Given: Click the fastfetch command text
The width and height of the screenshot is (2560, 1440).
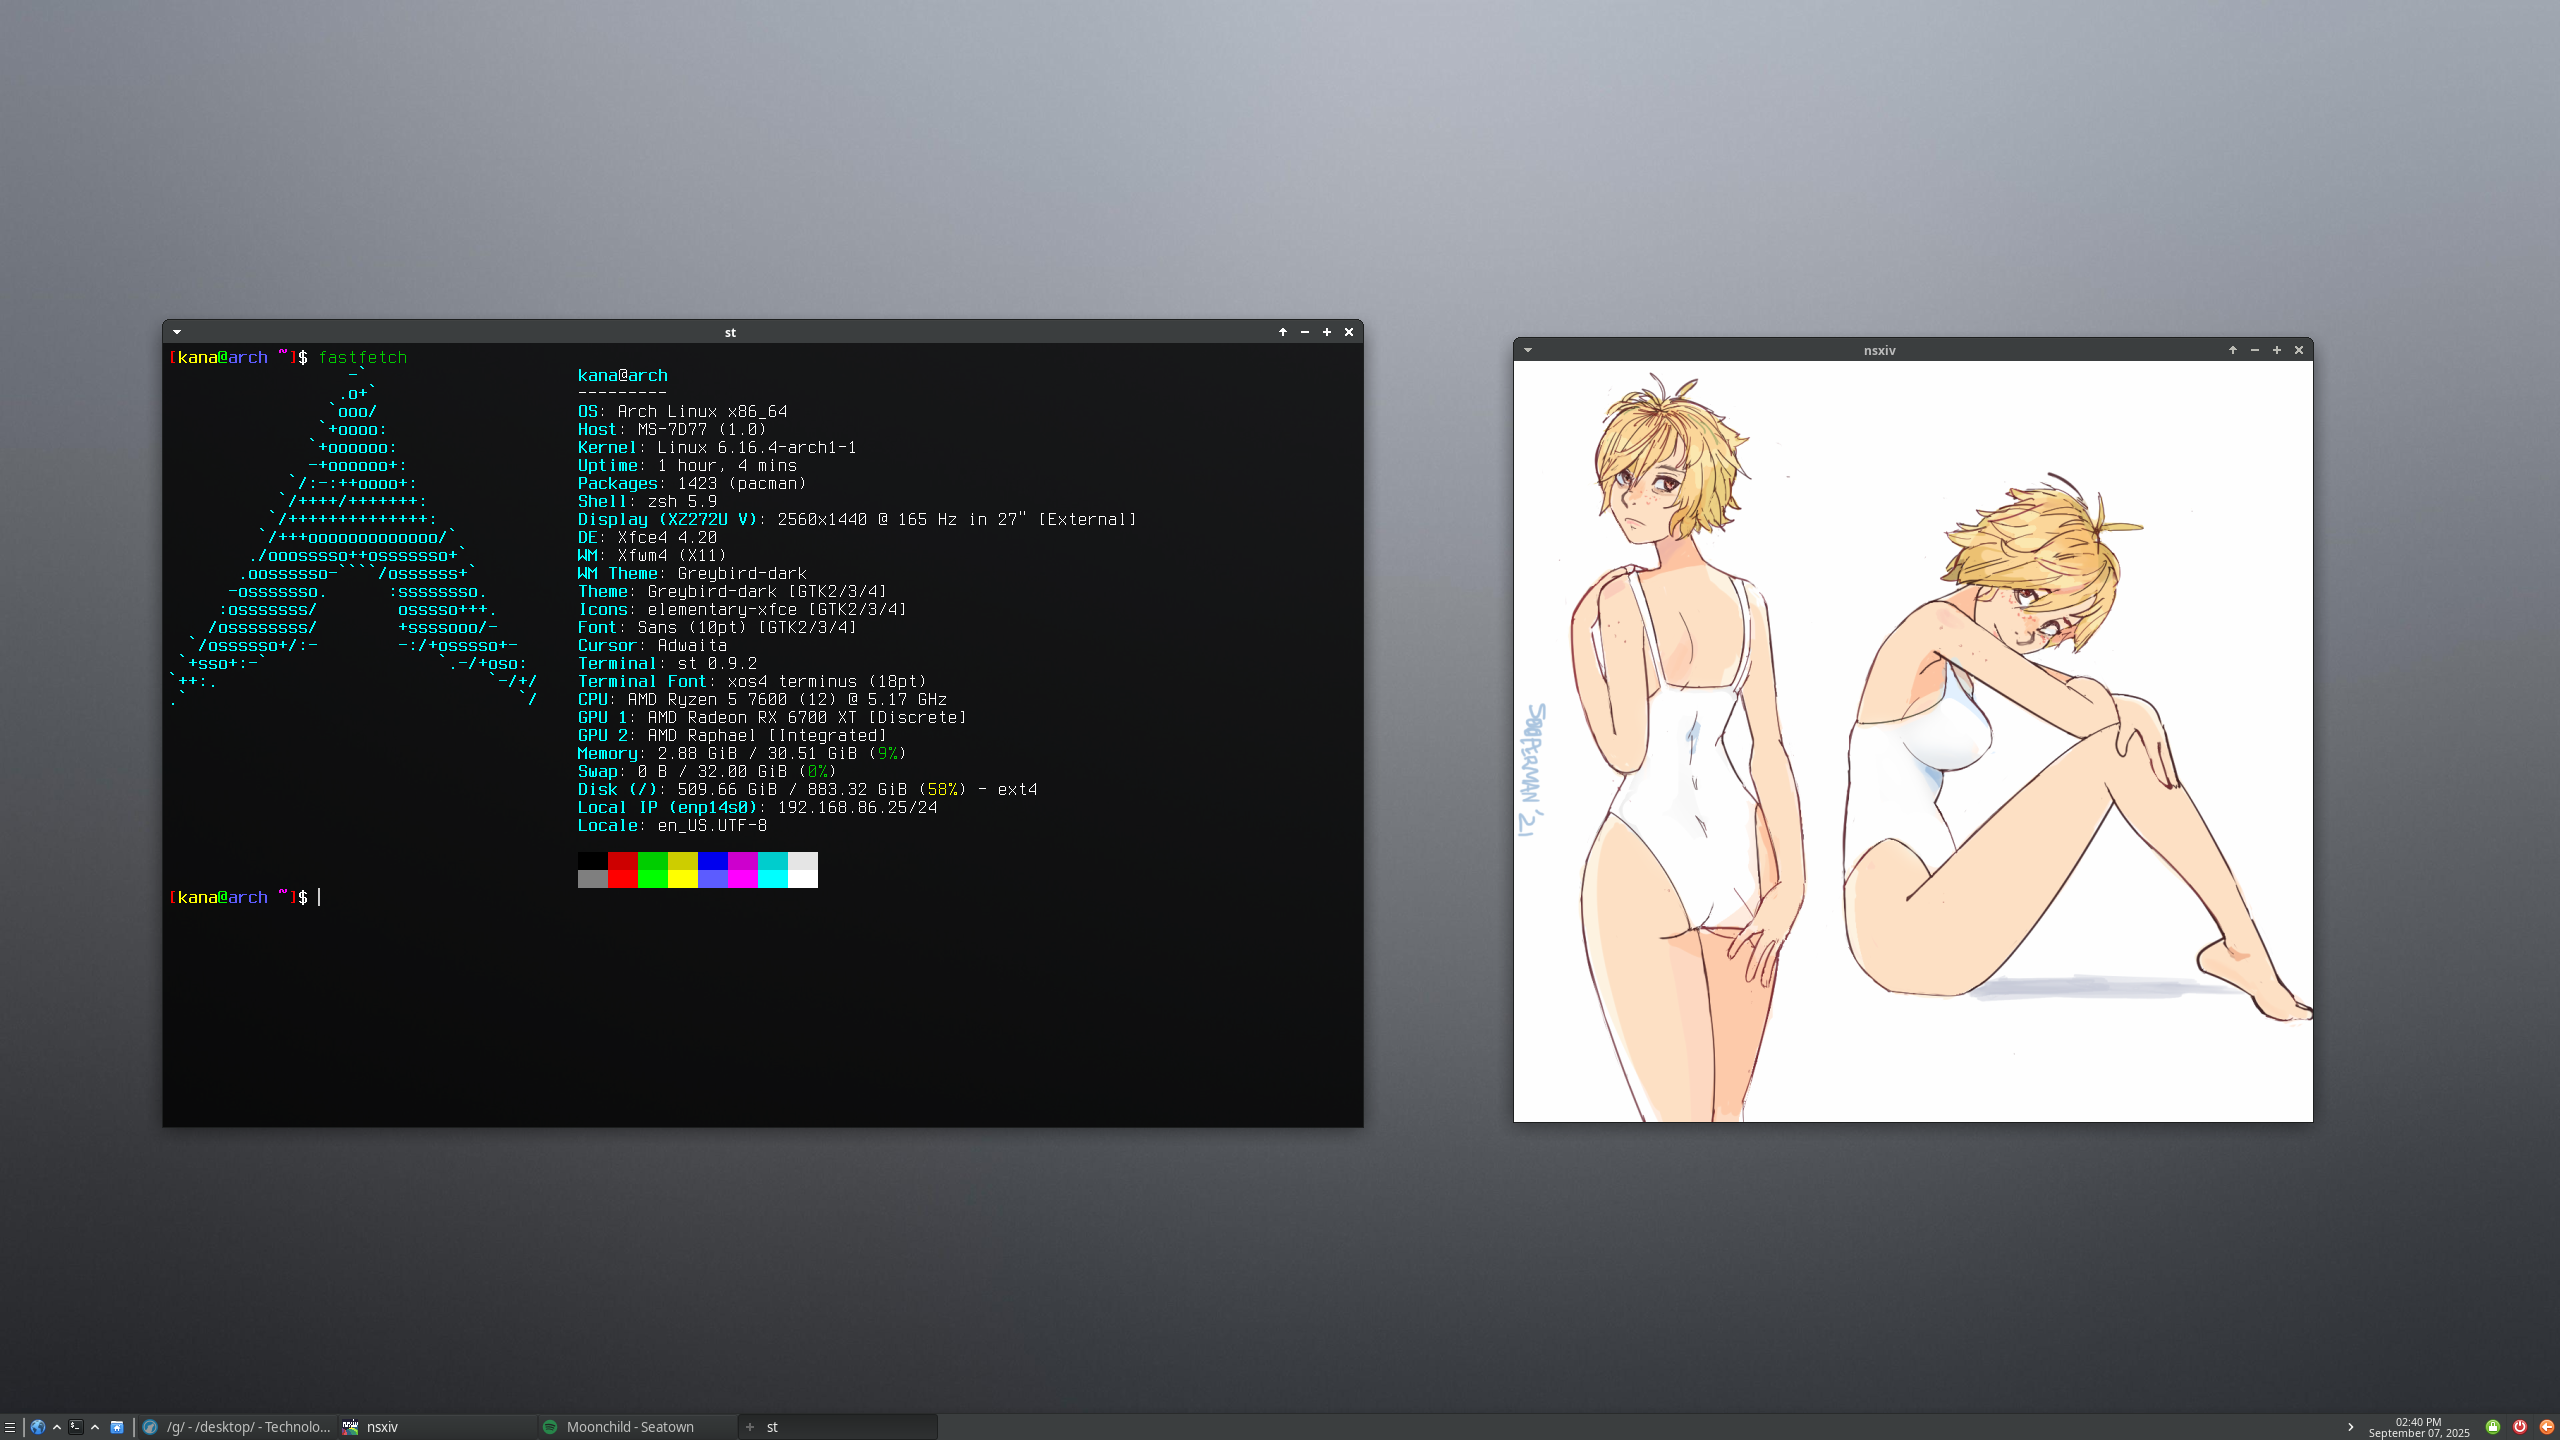Looking at the screenshot, I should [363, 357].
